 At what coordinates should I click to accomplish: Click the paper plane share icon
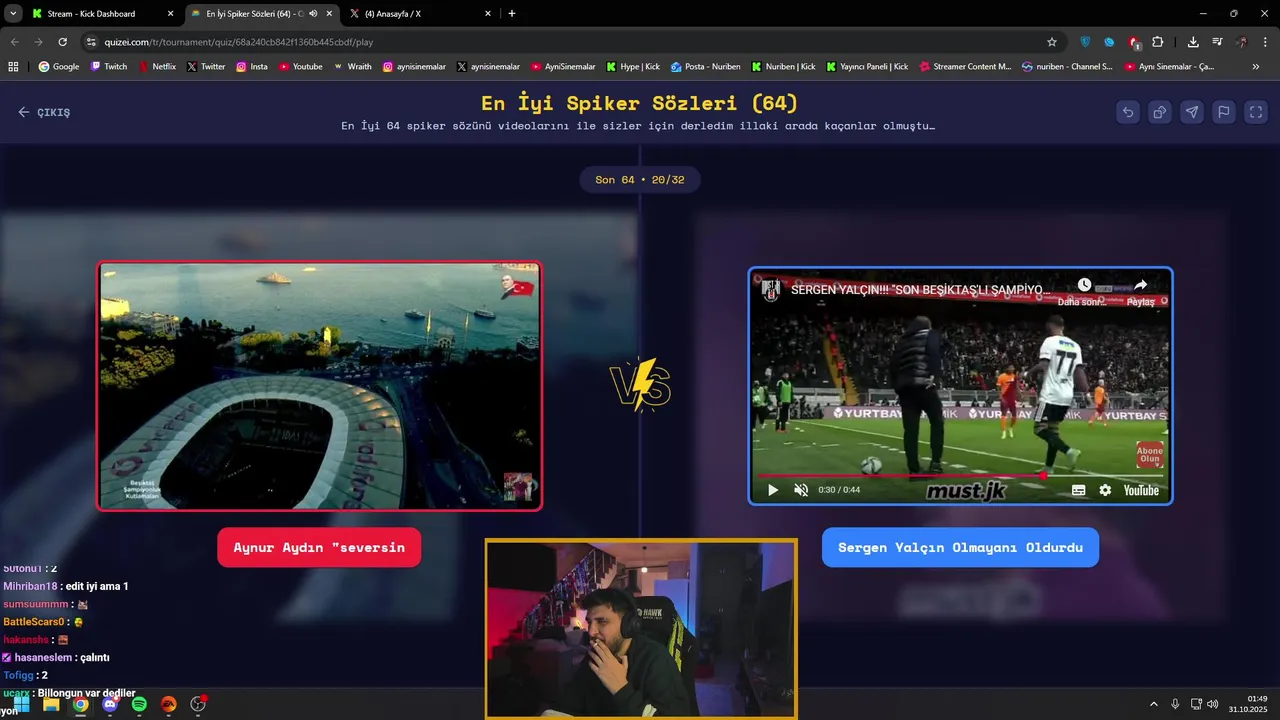[1192, 112]
